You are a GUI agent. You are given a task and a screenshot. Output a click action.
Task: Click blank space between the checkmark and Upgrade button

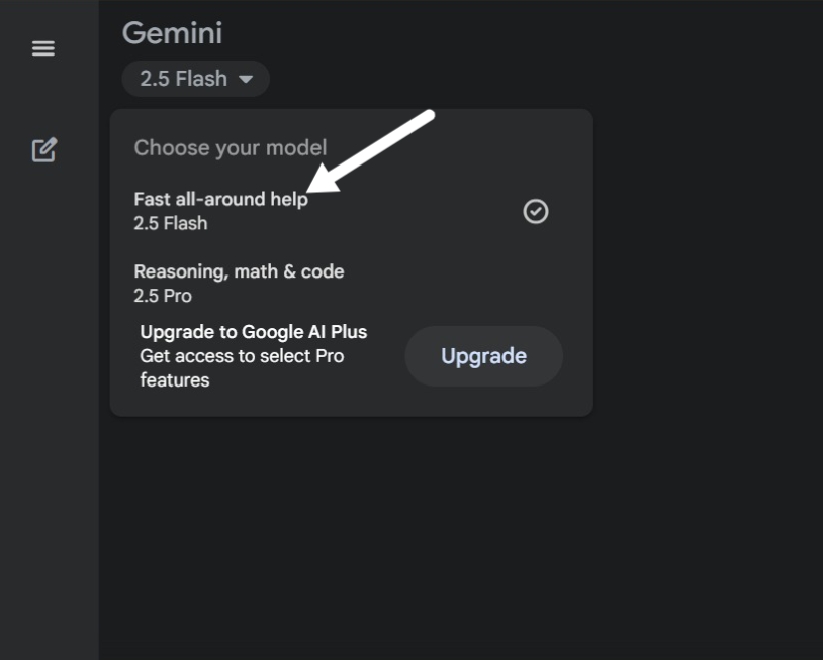click(x=480, y=275)
